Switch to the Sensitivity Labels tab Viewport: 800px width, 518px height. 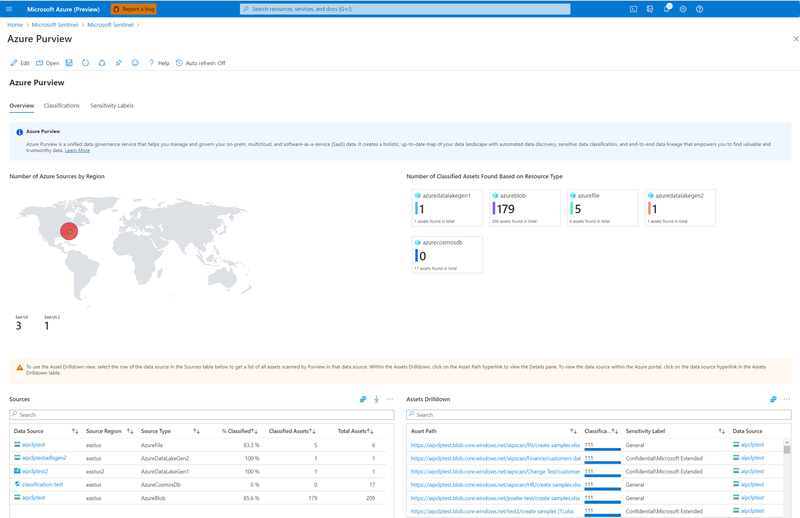[112, 106]
